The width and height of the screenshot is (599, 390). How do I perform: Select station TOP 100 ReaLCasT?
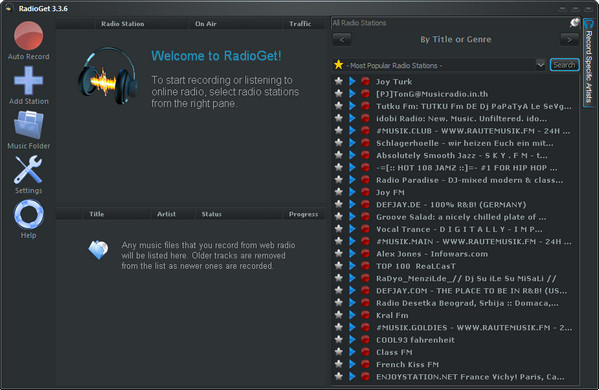tap(416, 266)
